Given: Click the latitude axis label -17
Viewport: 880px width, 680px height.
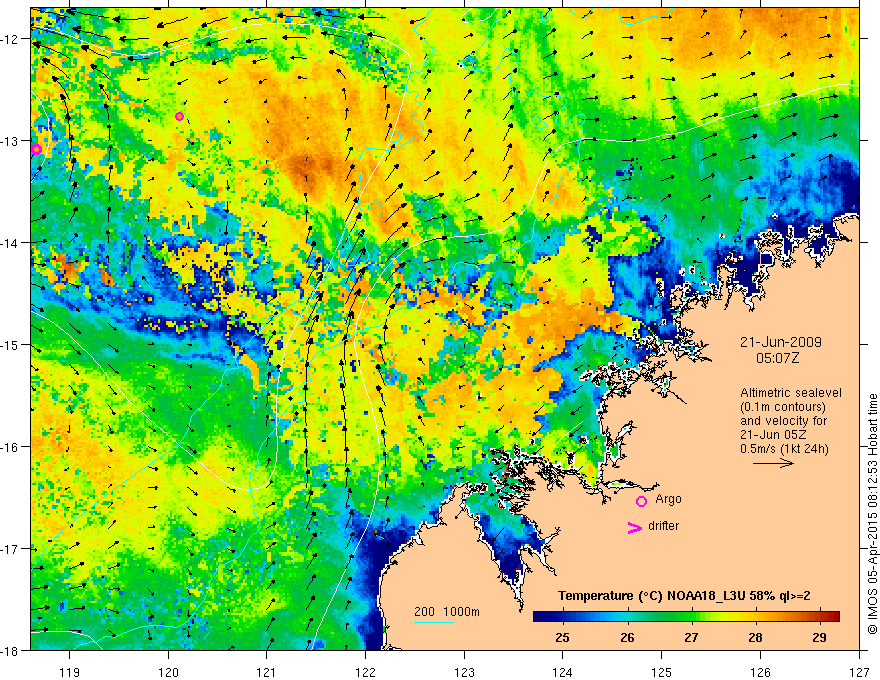Looking at the screenshot, I should point(11,549).
